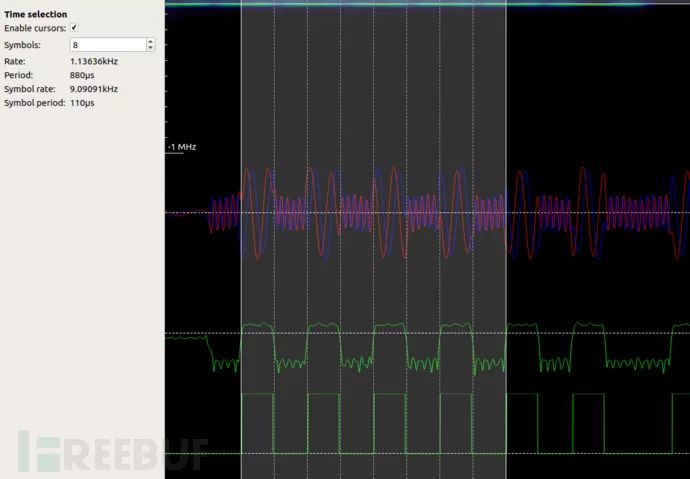Image resolution: width=690 pixels, height=479 pixels.
Task: Disable the Enable cursors checkbox
Action: [74, 29]
